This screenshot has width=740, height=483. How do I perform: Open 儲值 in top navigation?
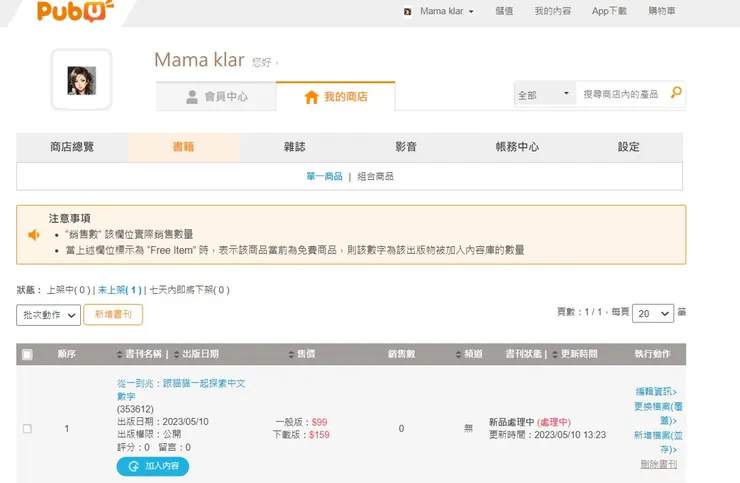(504, 11)
